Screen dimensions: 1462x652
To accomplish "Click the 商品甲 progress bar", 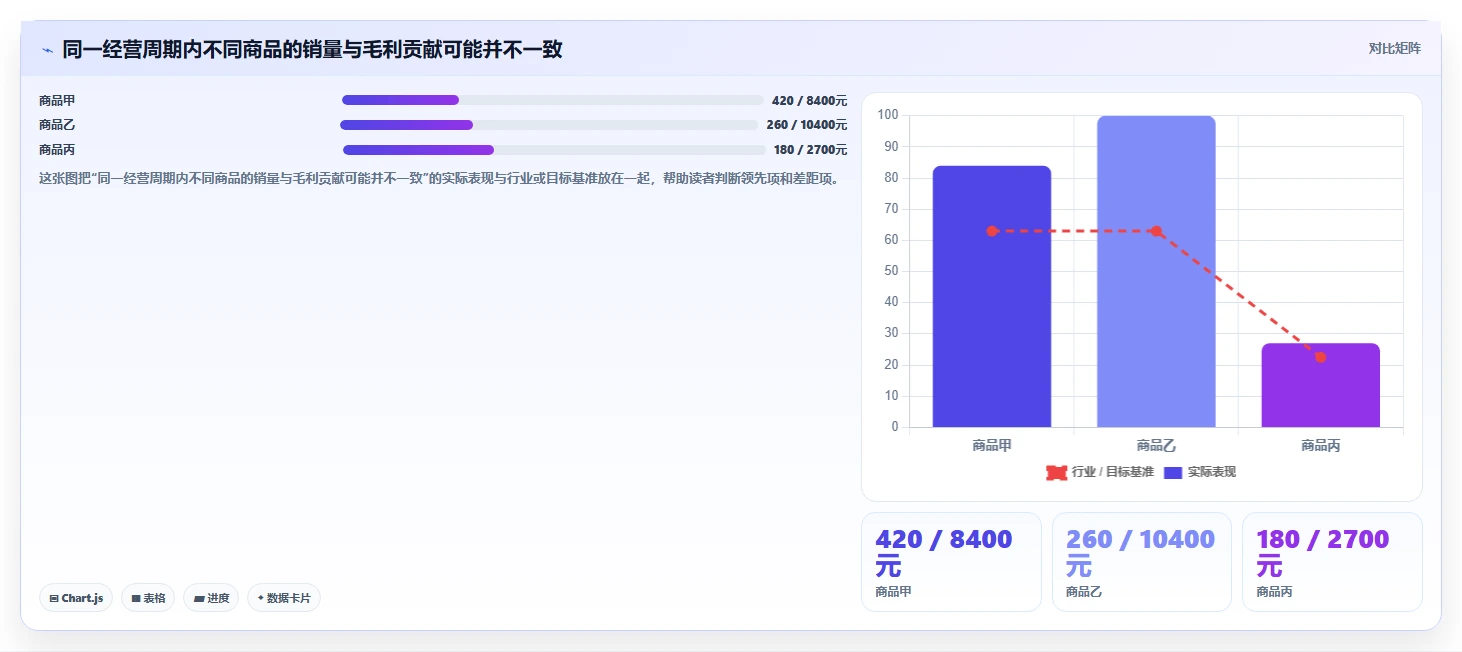I will tap(552, 100).
